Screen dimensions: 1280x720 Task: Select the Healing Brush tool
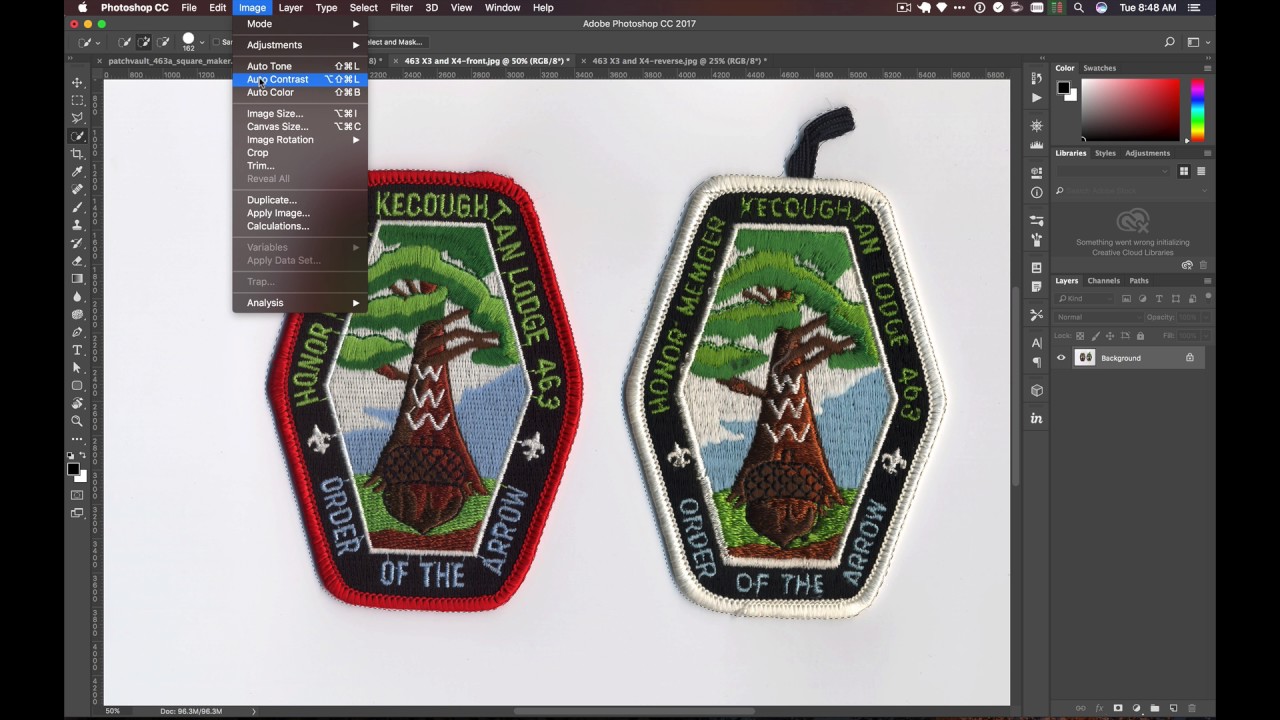77,189
